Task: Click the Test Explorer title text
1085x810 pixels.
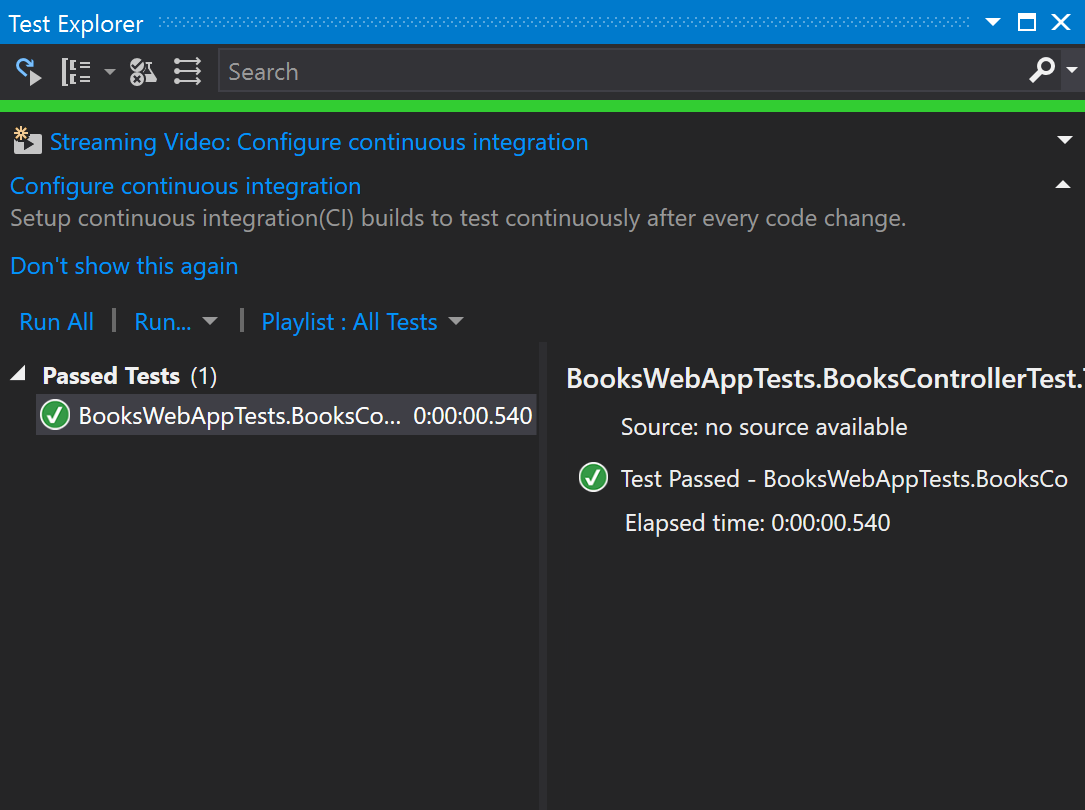Action: pos(75,24)
